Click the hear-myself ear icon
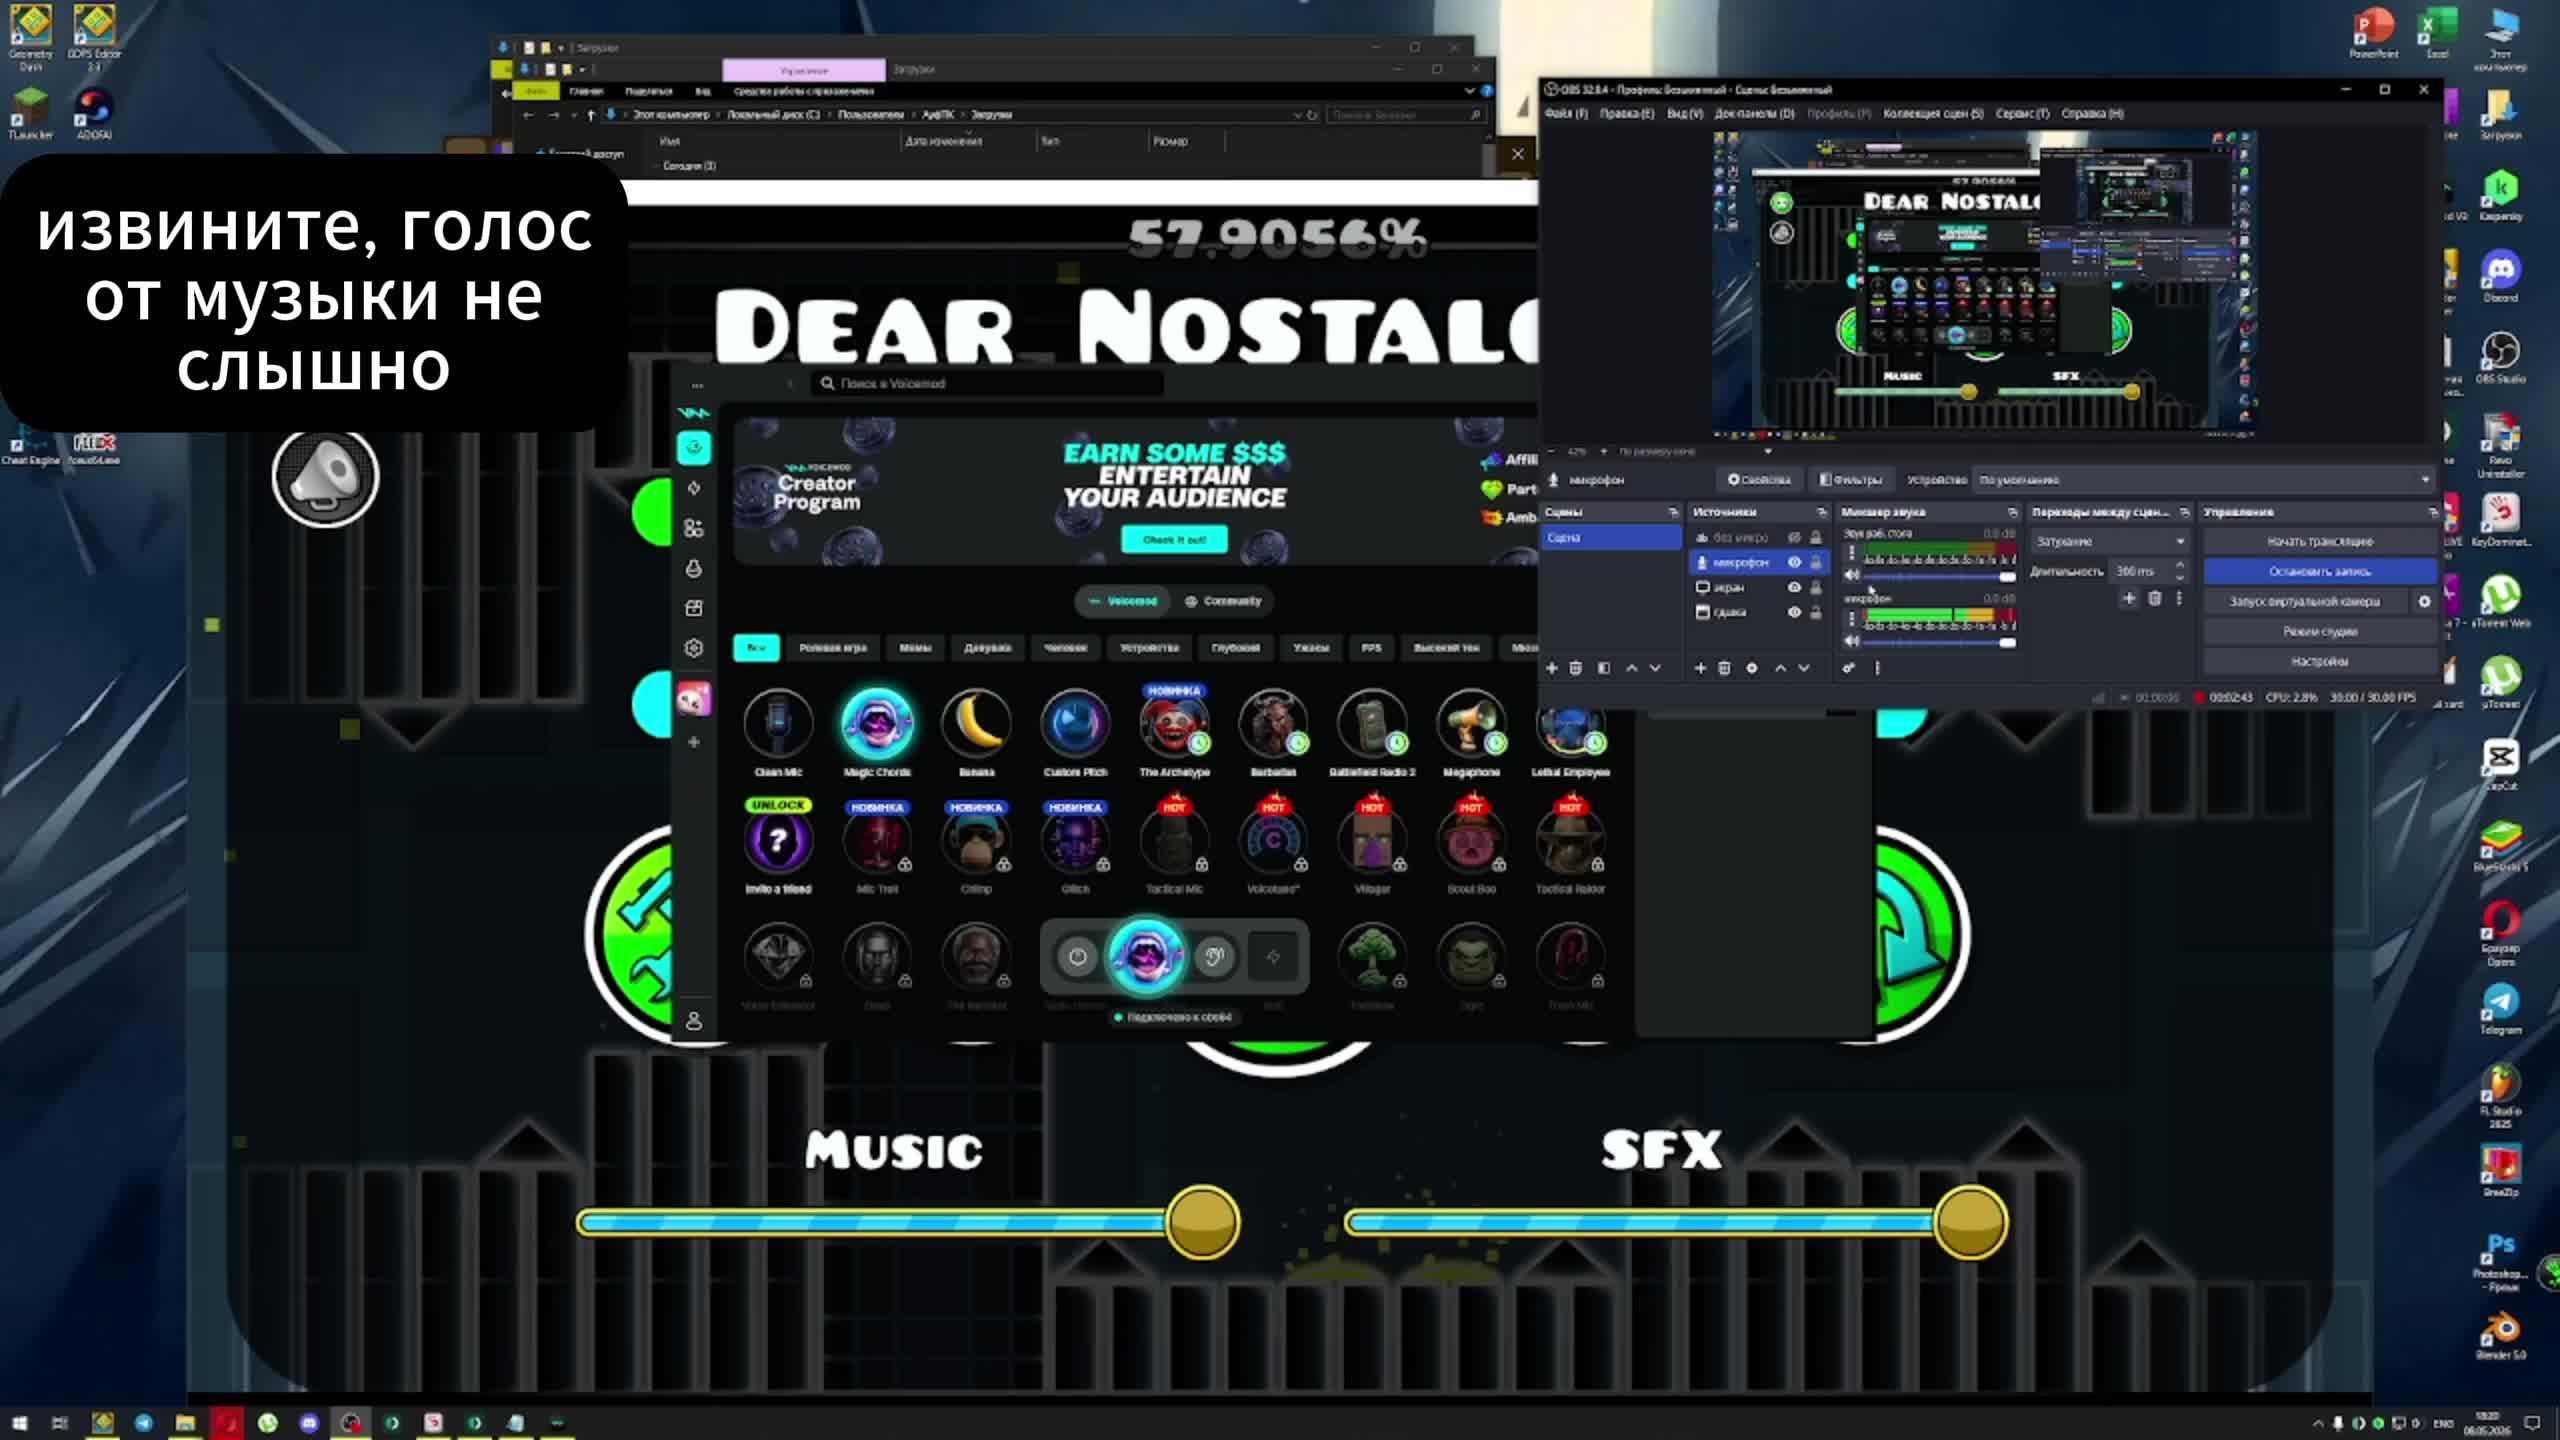The width and height of the screenshot is (2560, 1440). (1214, 957)
